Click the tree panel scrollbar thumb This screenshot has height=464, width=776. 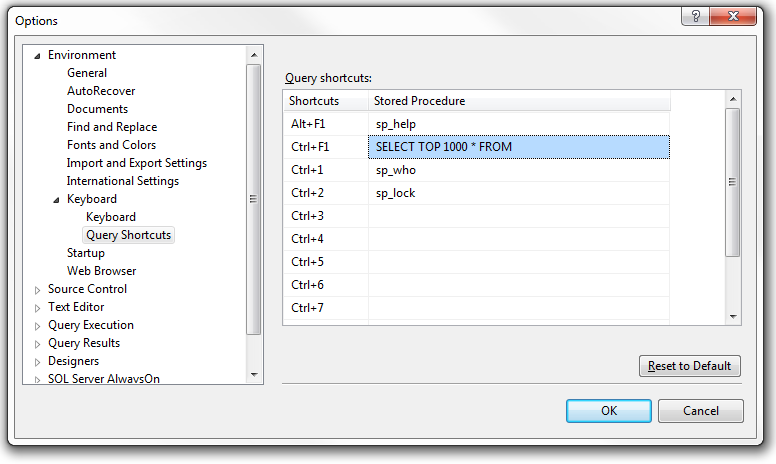(x=254, y=199)
